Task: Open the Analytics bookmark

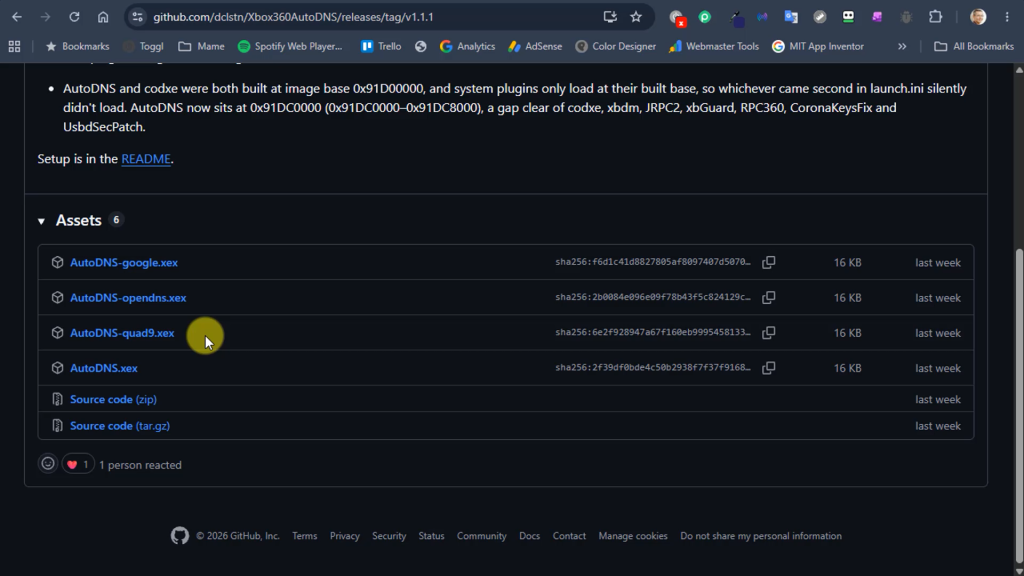Action: click(x=467, y=46)
